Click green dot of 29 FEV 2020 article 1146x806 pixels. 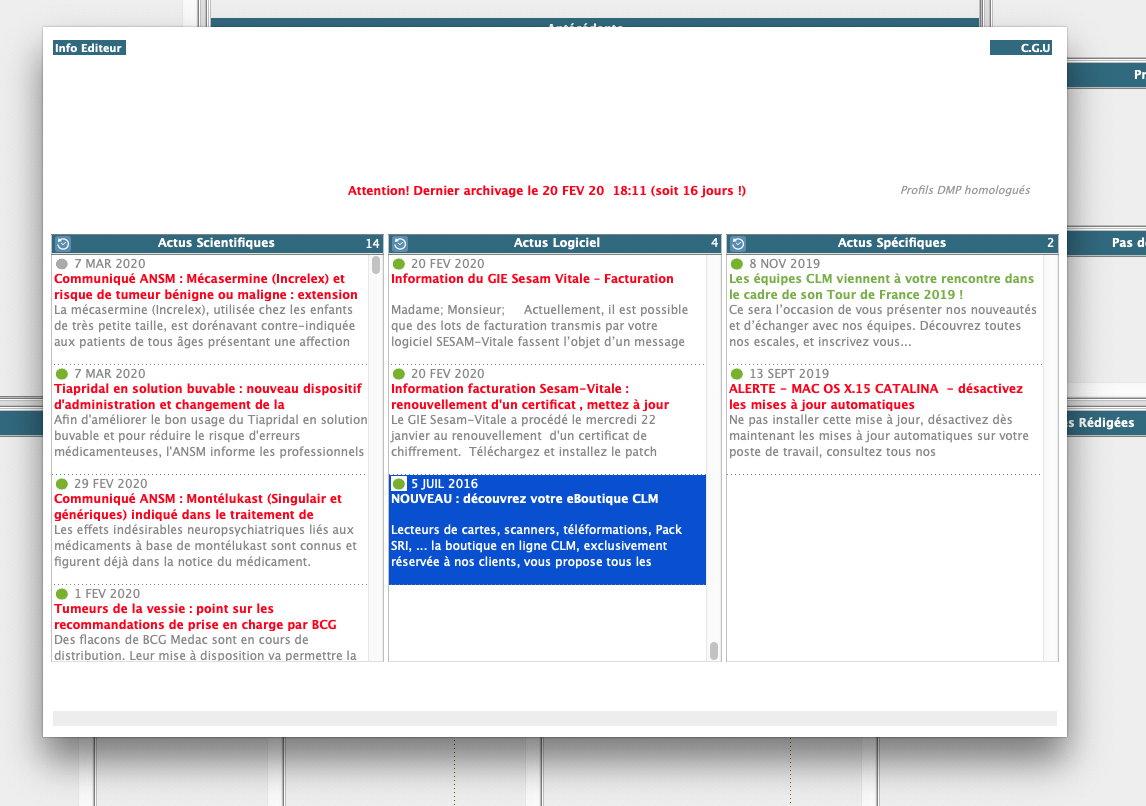point(62,484)
